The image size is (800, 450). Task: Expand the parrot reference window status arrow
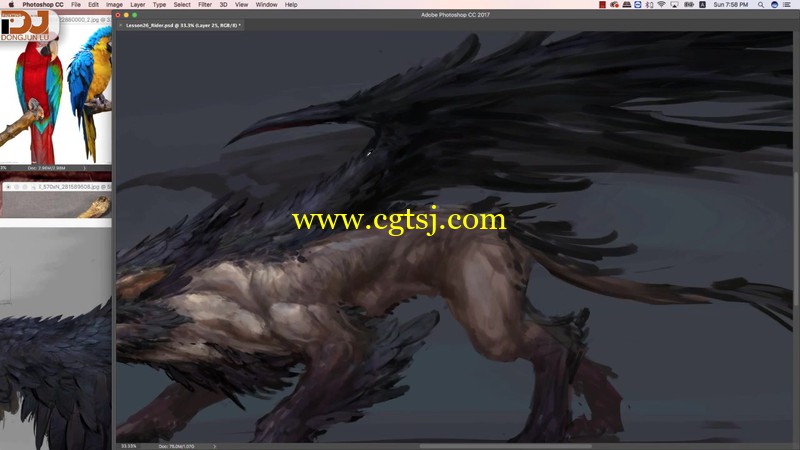(x=85, y=168)
